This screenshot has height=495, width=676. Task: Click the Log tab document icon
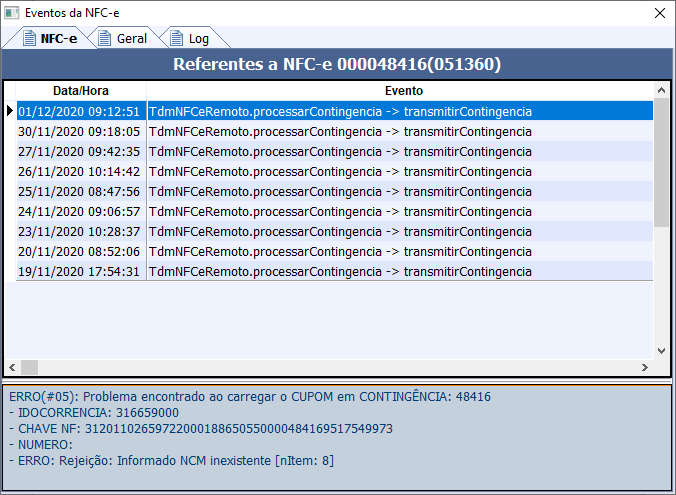click(176, 39)
